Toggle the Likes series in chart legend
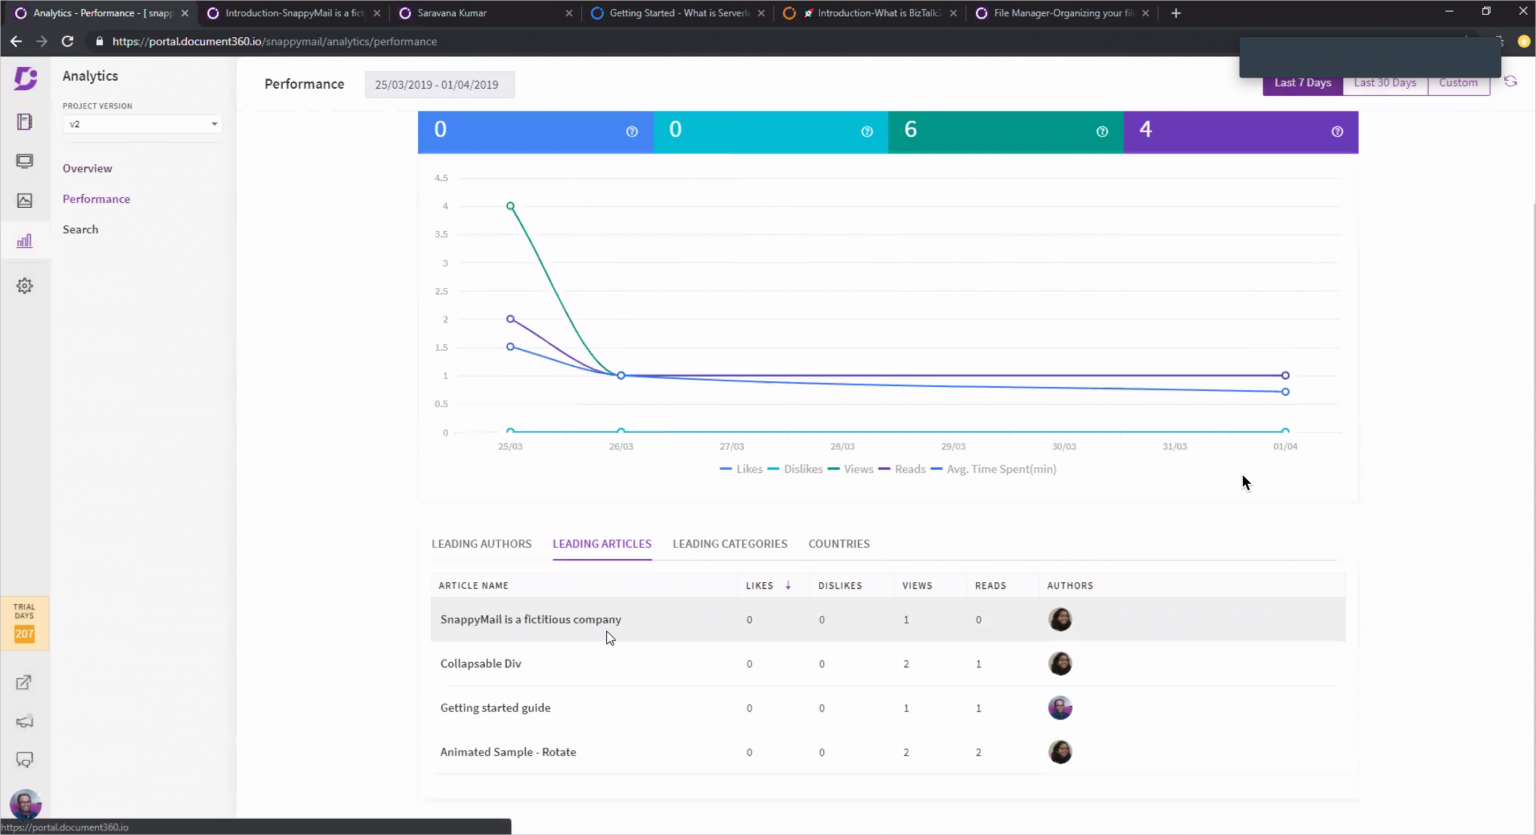The image size is (1536, 835). pyautogui.click(x=741, y=469)
